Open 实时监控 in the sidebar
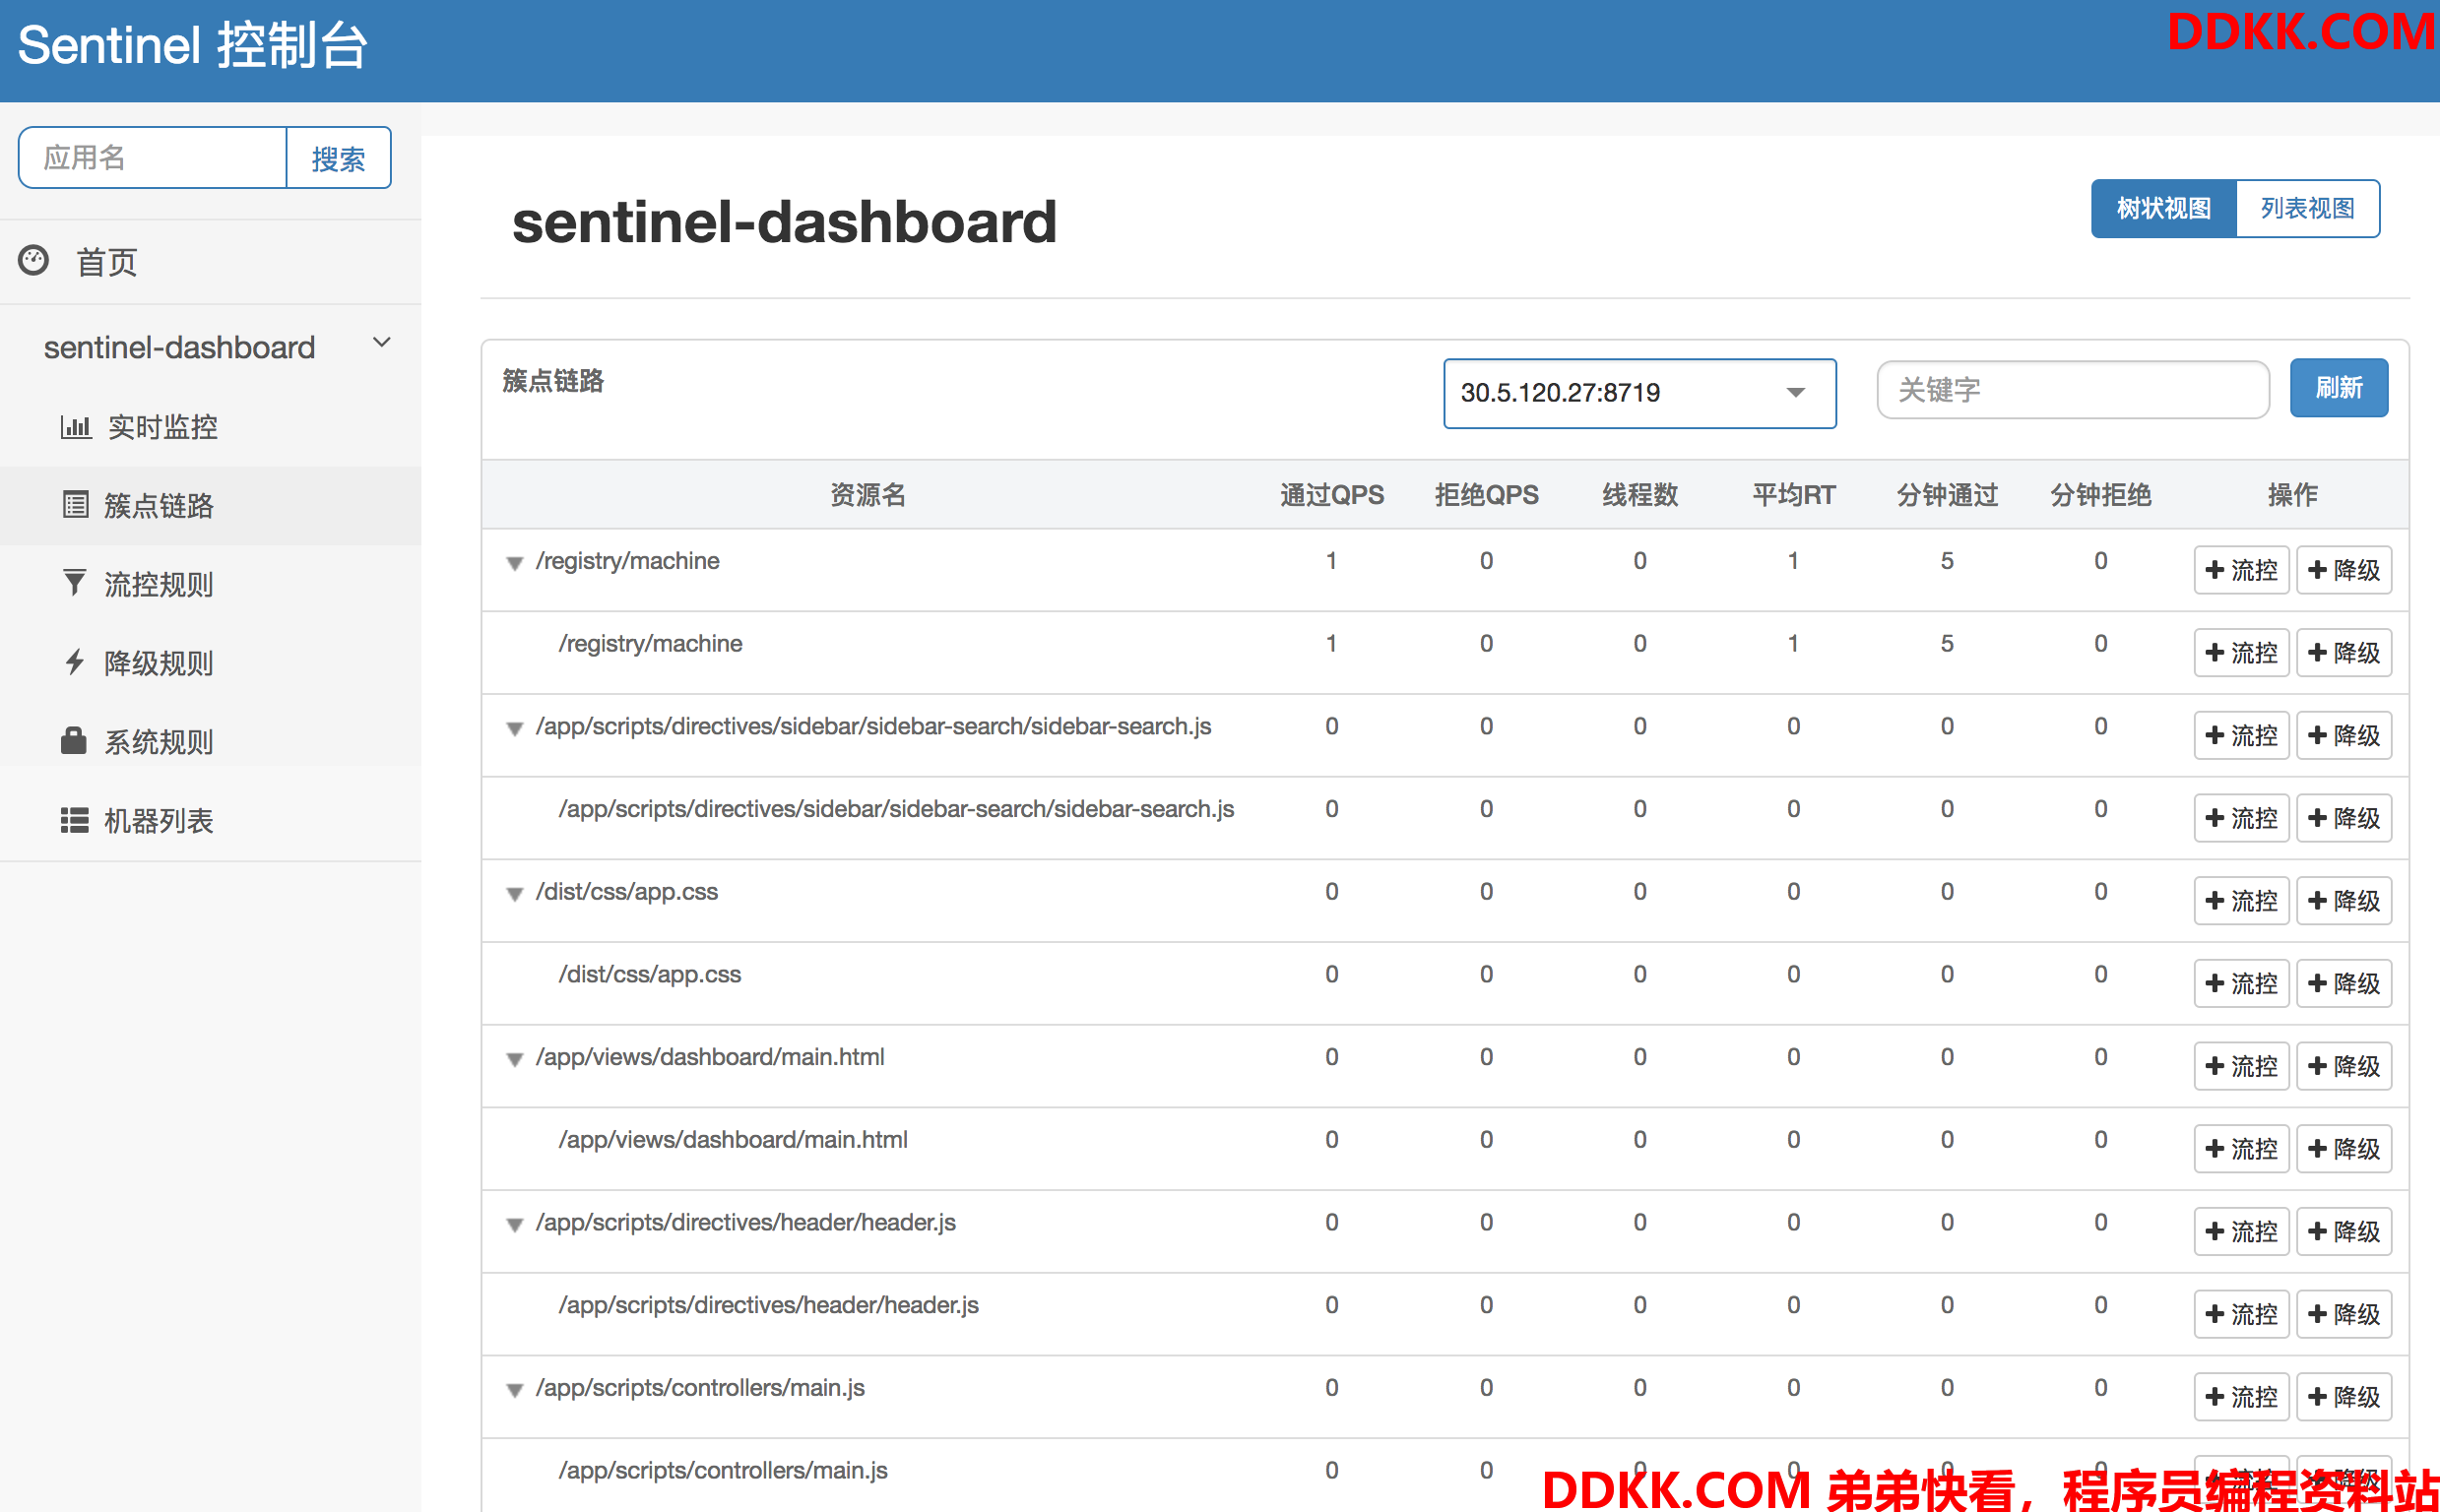Viewport: 2440px width, 1512px height. pos(210,427)
